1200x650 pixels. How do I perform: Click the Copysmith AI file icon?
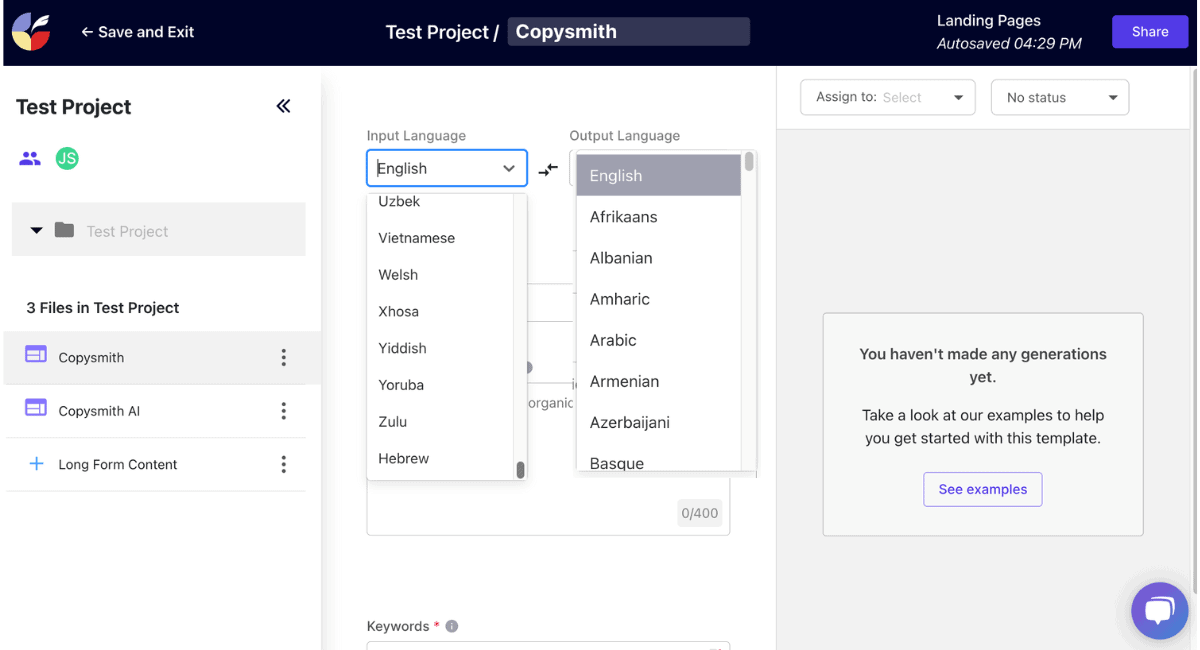pyautogui.click(x=36, y=408)
